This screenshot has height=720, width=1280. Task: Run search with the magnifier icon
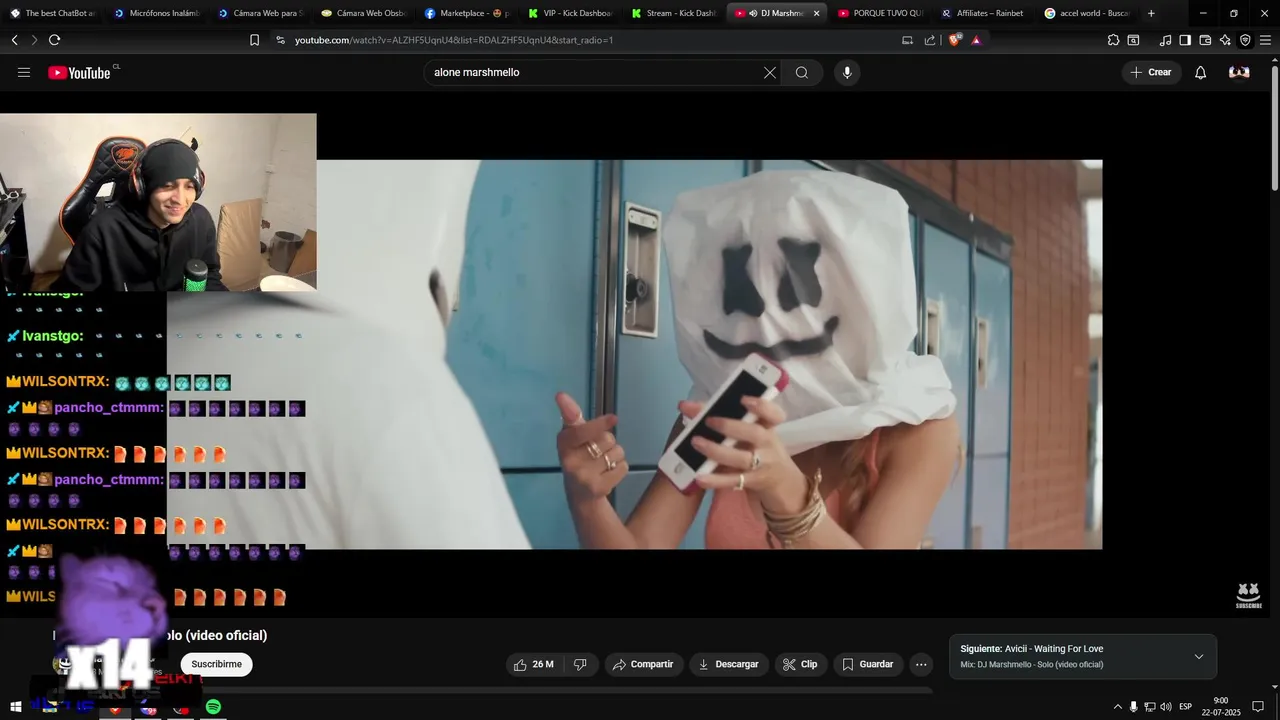pos(801,72)
